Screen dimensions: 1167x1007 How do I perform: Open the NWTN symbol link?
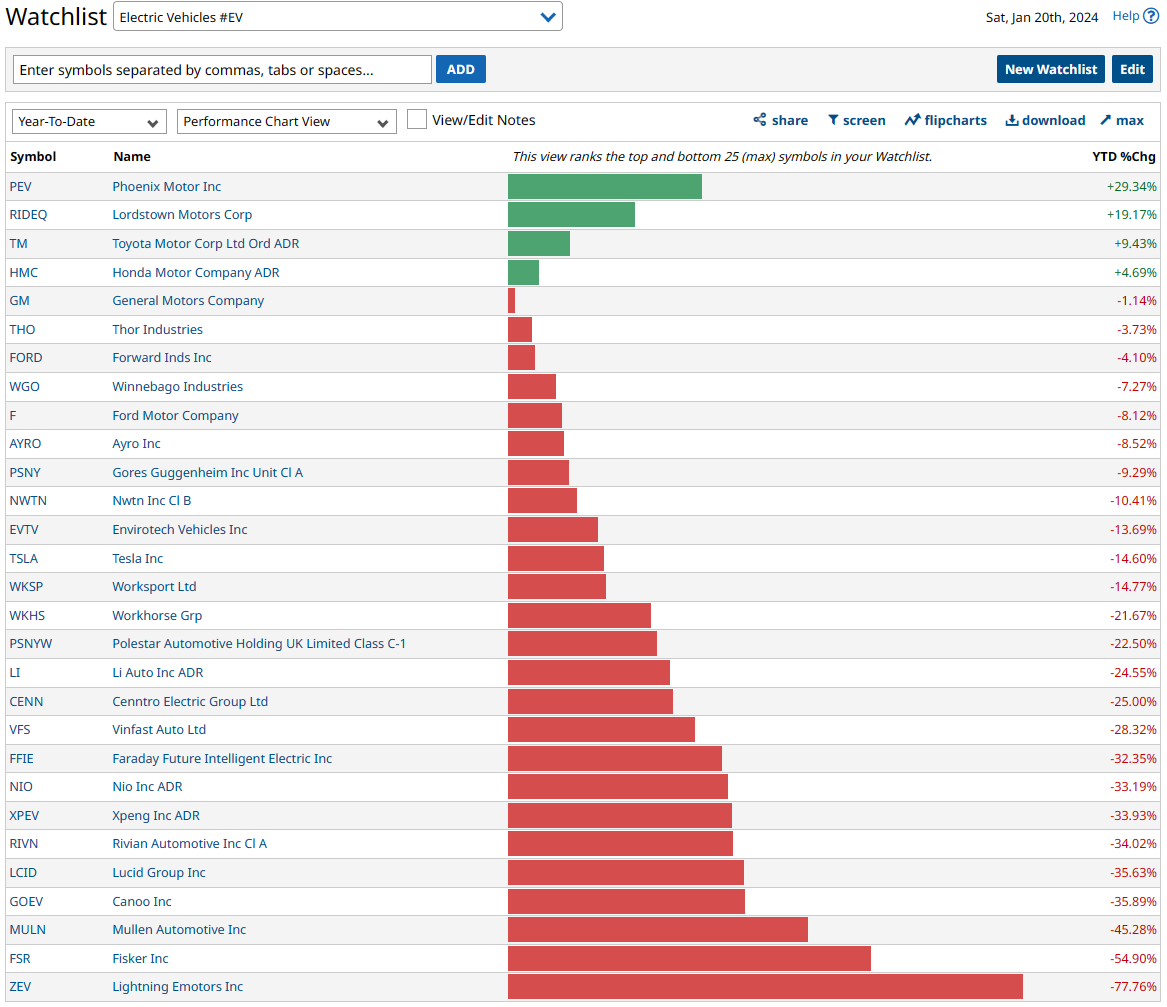28,501
